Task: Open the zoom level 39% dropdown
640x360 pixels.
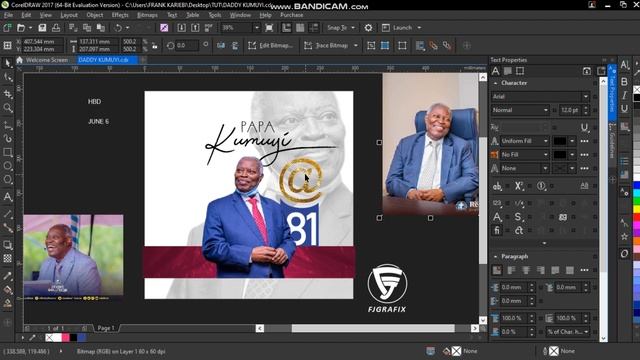Action: coord(257,28)
